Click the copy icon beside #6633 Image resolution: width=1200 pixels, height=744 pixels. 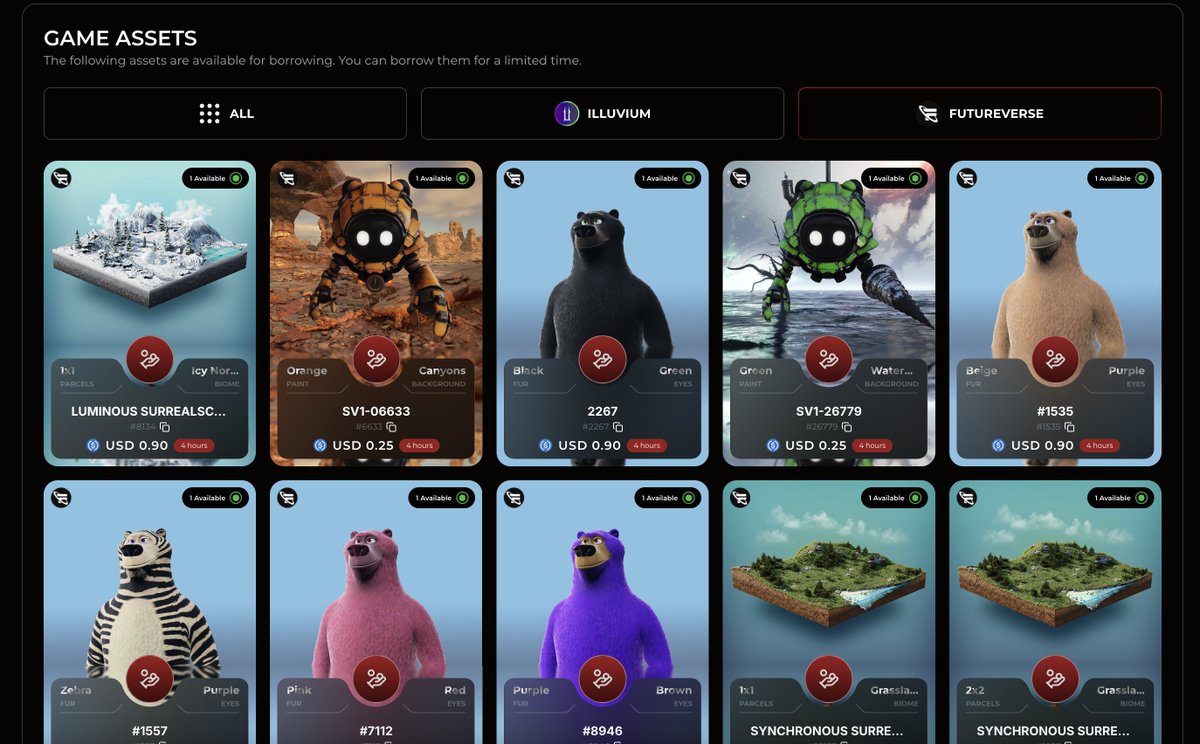pos(391,425)
